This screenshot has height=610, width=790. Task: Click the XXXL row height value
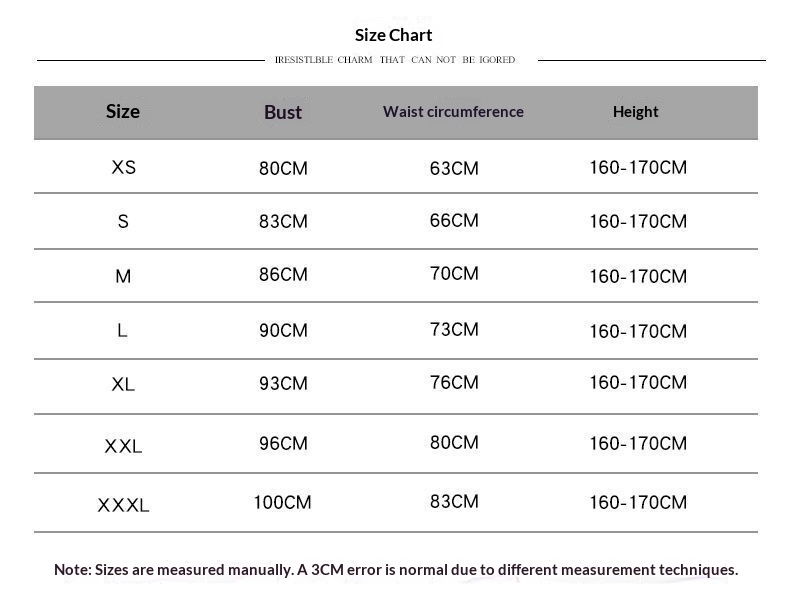click(638, 502)
